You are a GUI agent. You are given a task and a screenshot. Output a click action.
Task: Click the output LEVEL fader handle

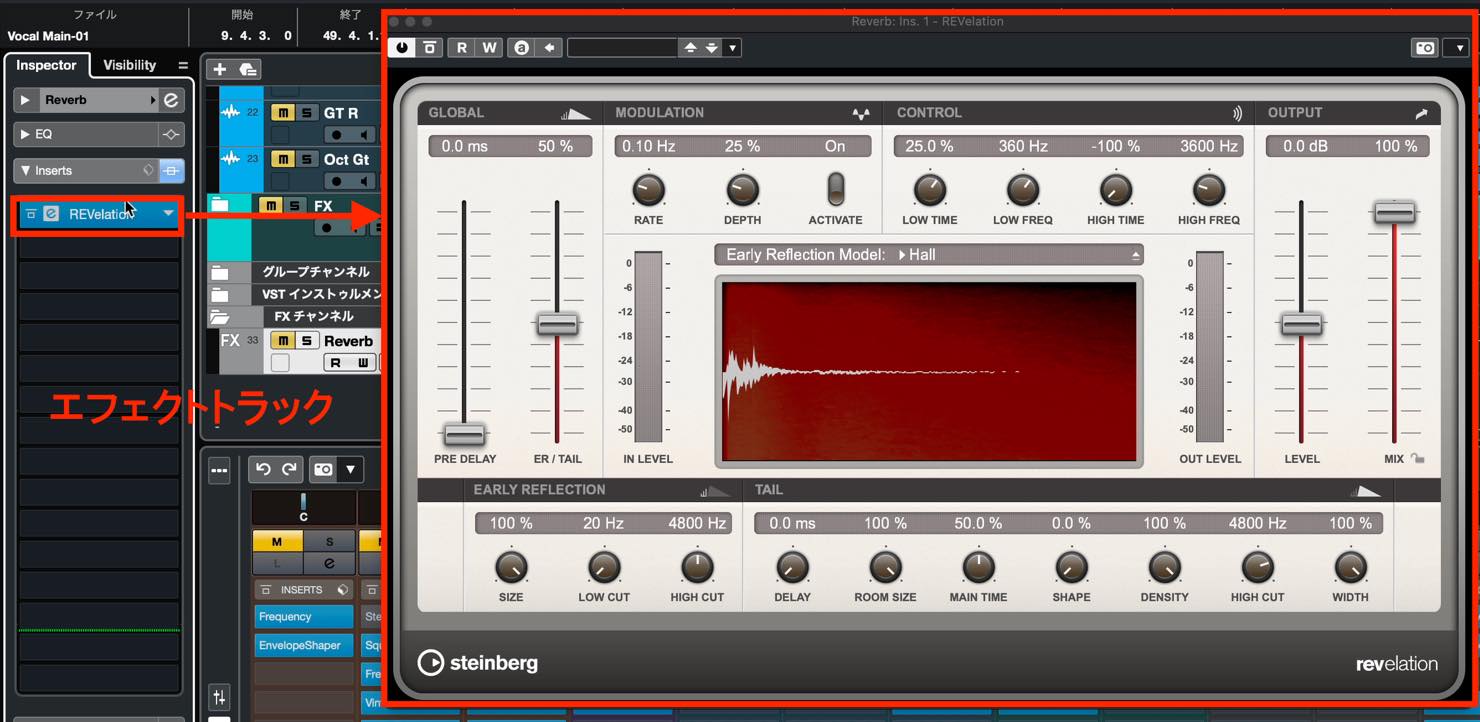coord(1301,324)
